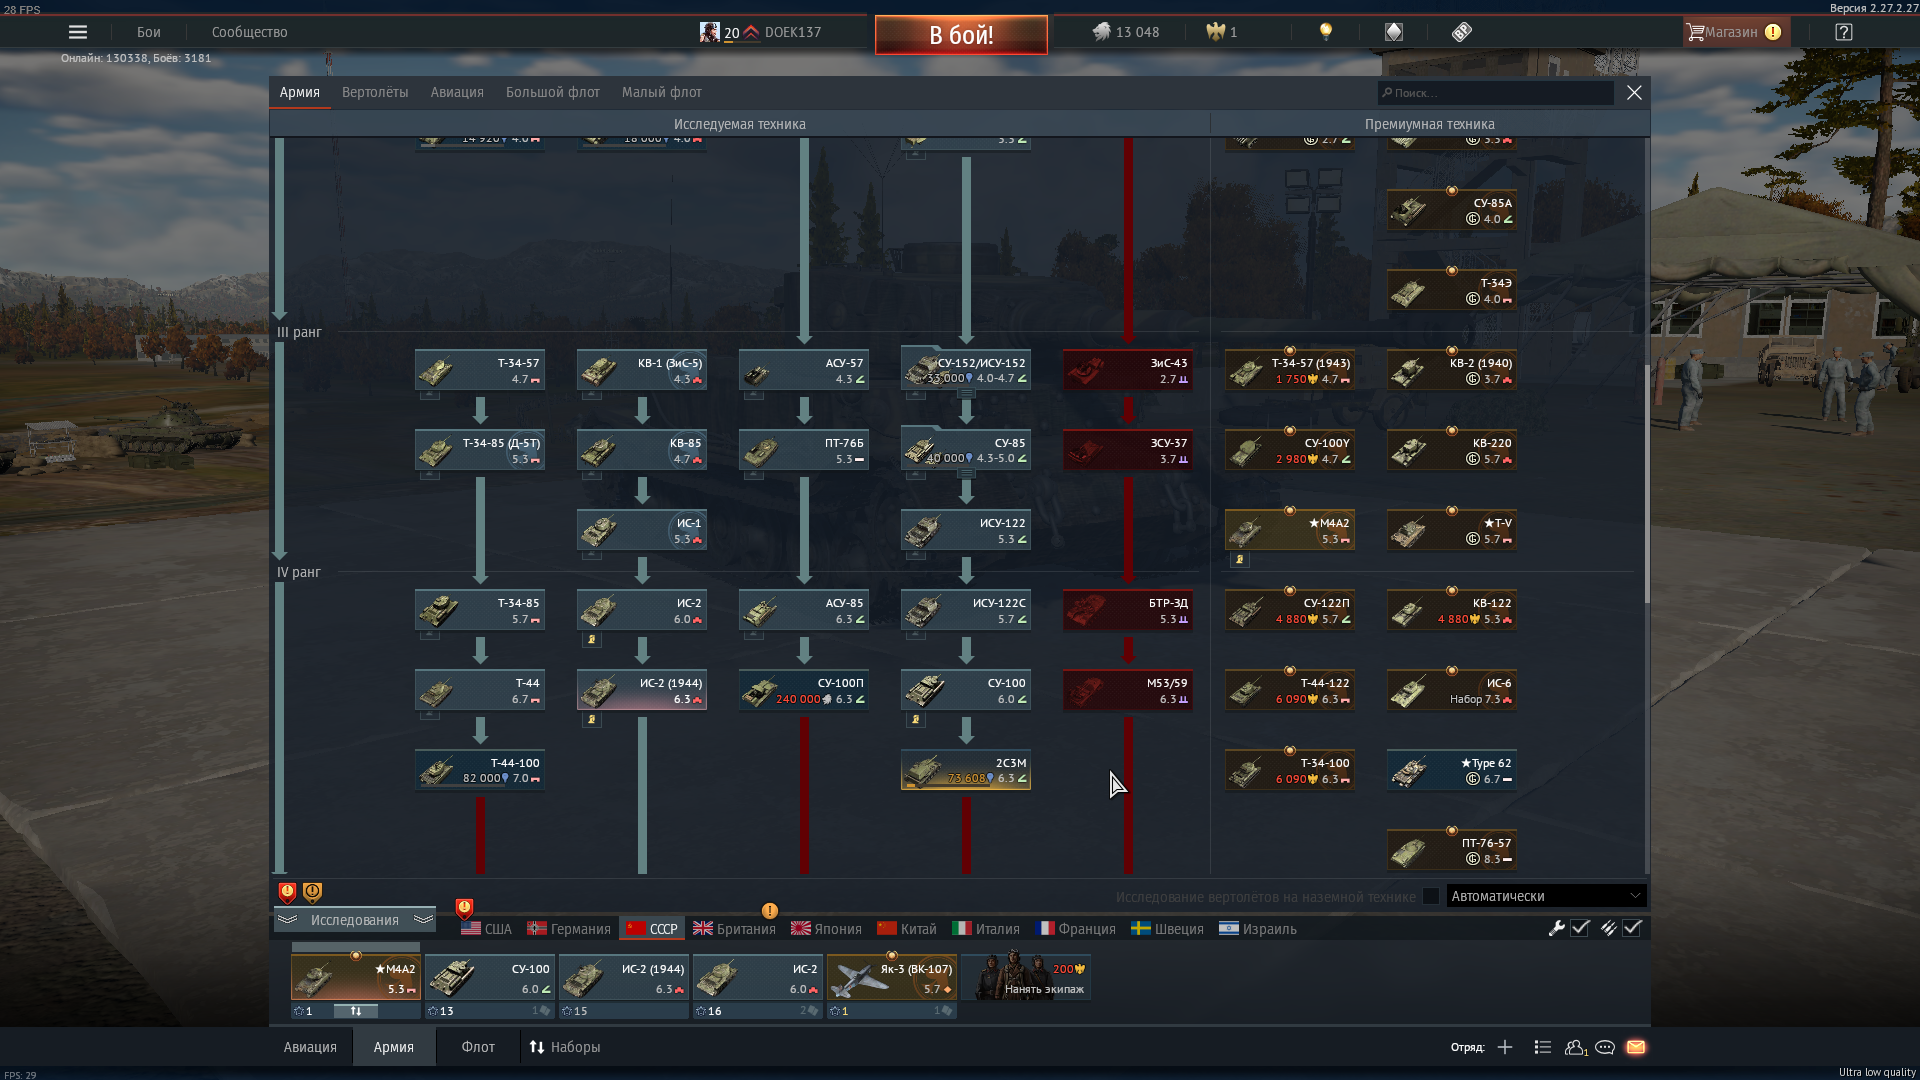Open the Магазин shop button
This screenshot has height=1080, width=1920.
coord(1735,32)
